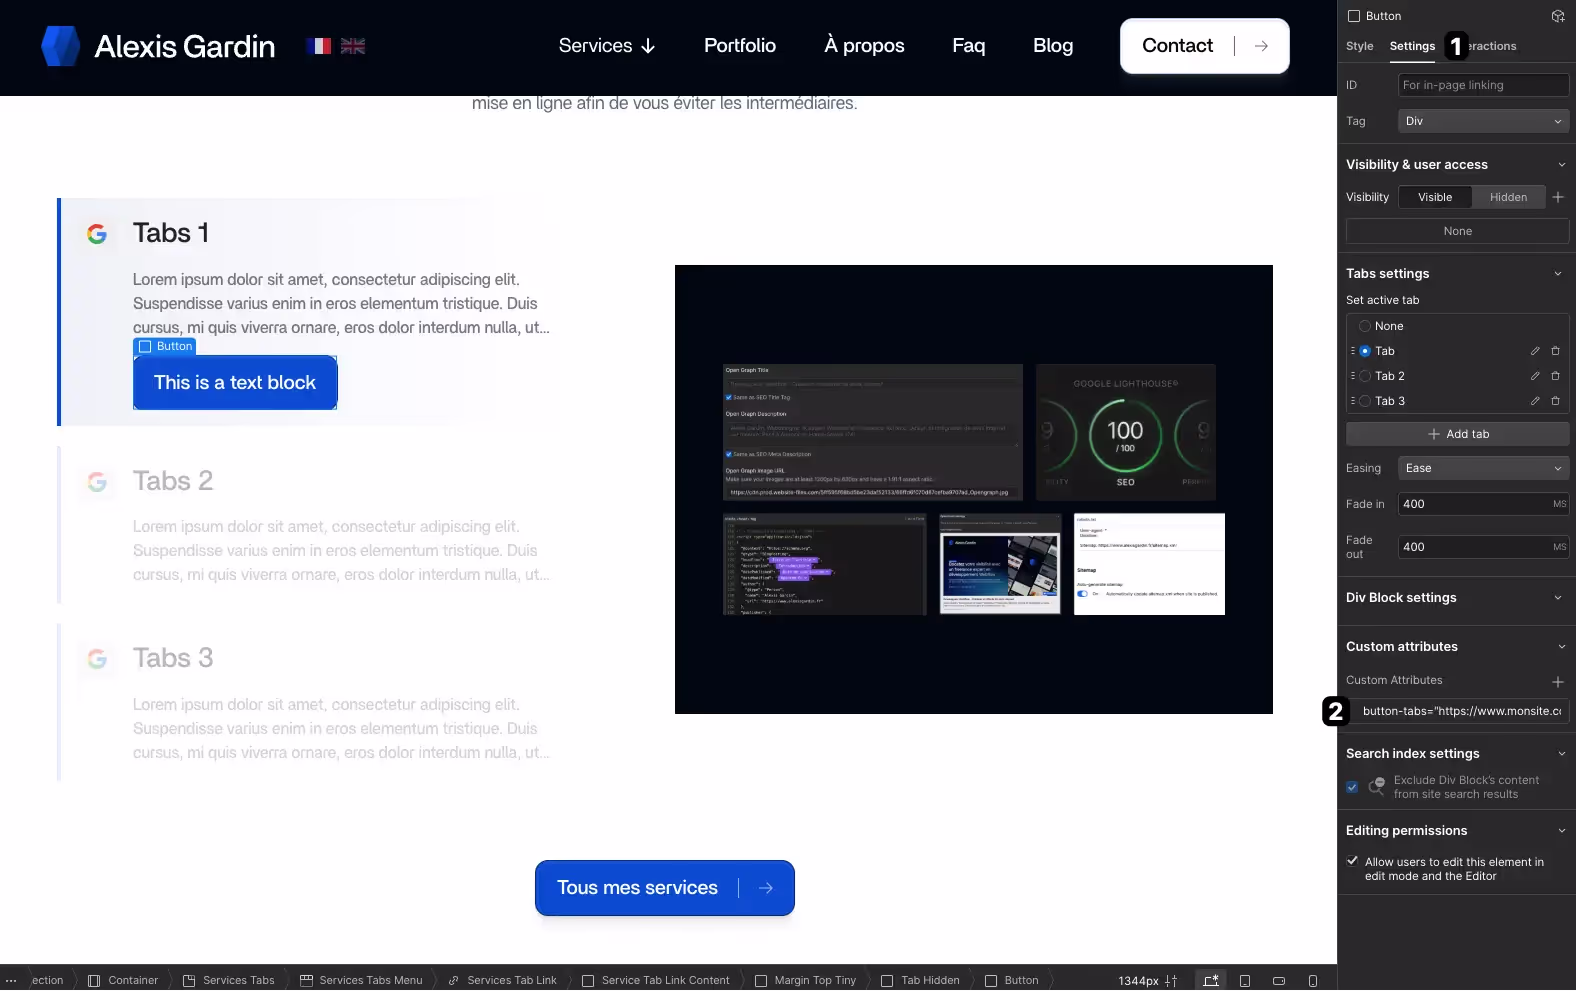Set visibility to Visible
Image resolution: width=1576 pixels, height=991 pixels.
(x=1435, y=197)
